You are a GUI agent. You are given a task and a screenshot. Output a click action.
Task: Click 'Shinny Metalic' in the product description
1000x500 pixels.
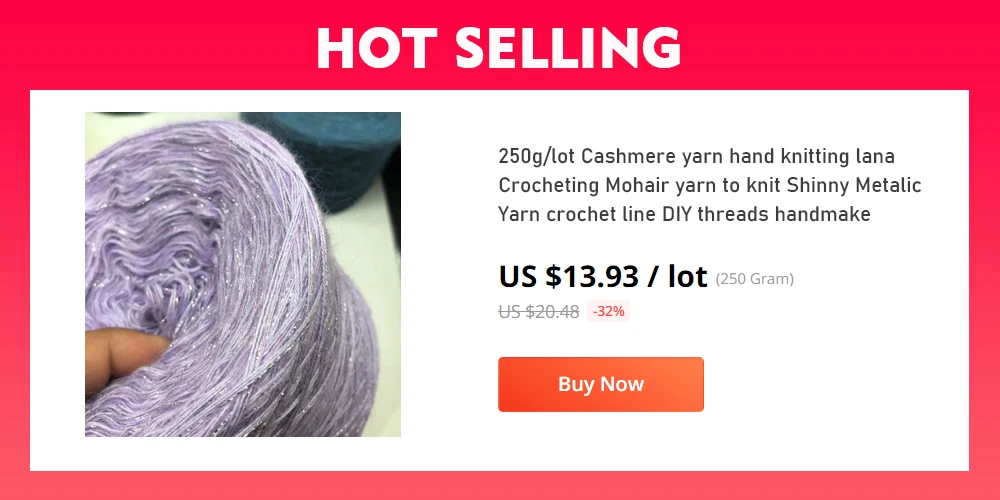click(854, 185)
